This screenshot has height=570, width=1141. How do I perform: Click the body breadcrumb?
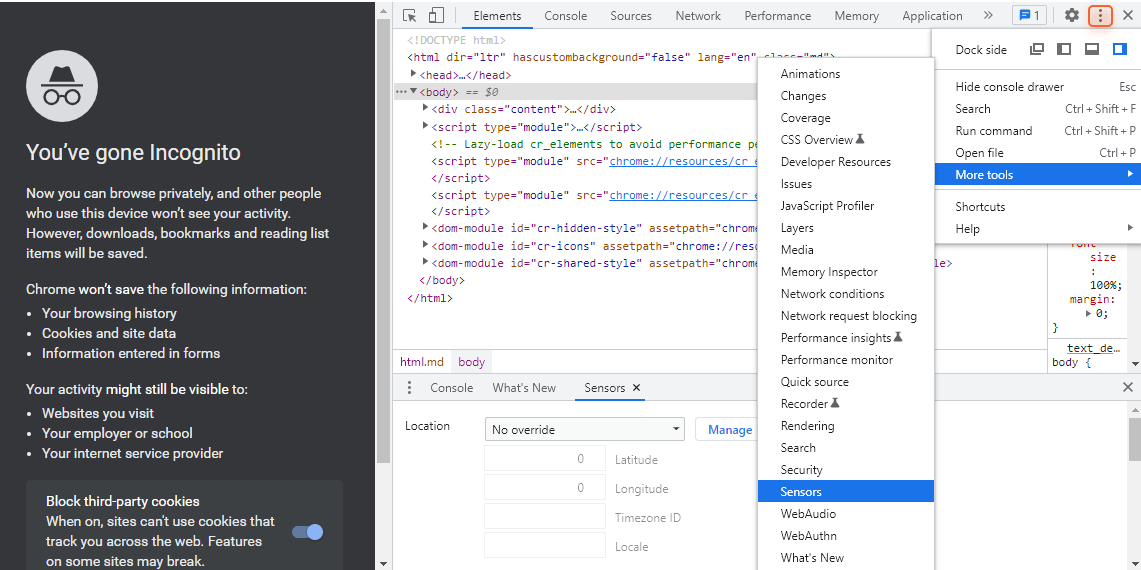click(x=472, y=362)
